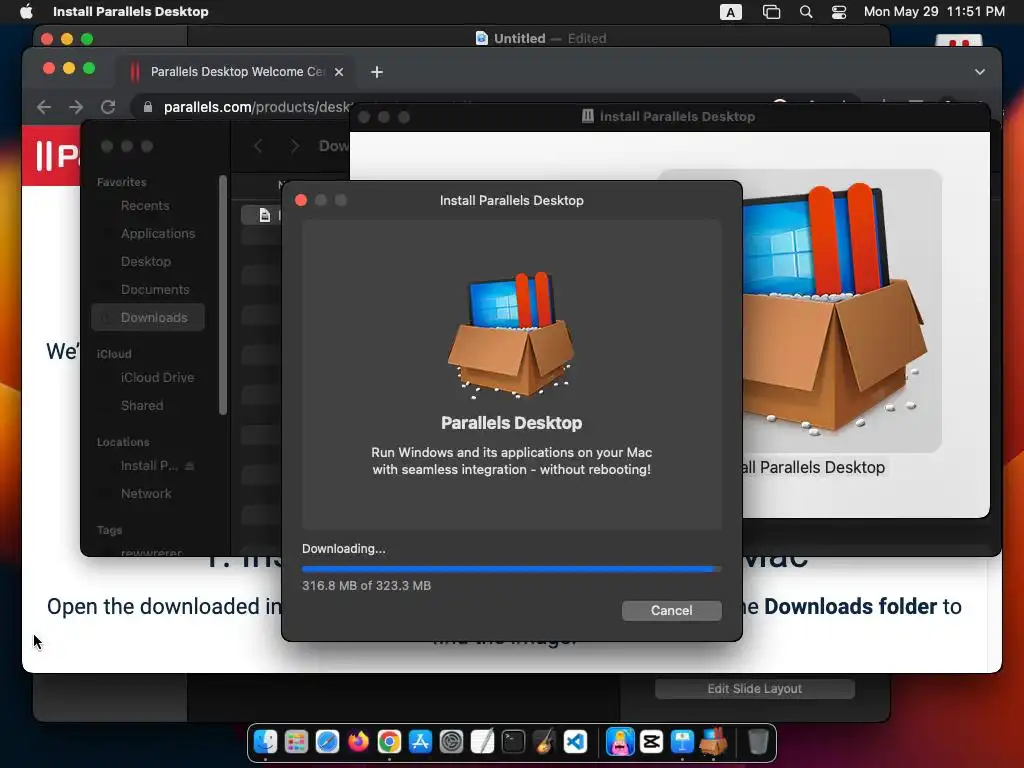Click the Parallels box icon in the installer dialog
This screenshot has width=1024, height=768.
pos(511,335)
